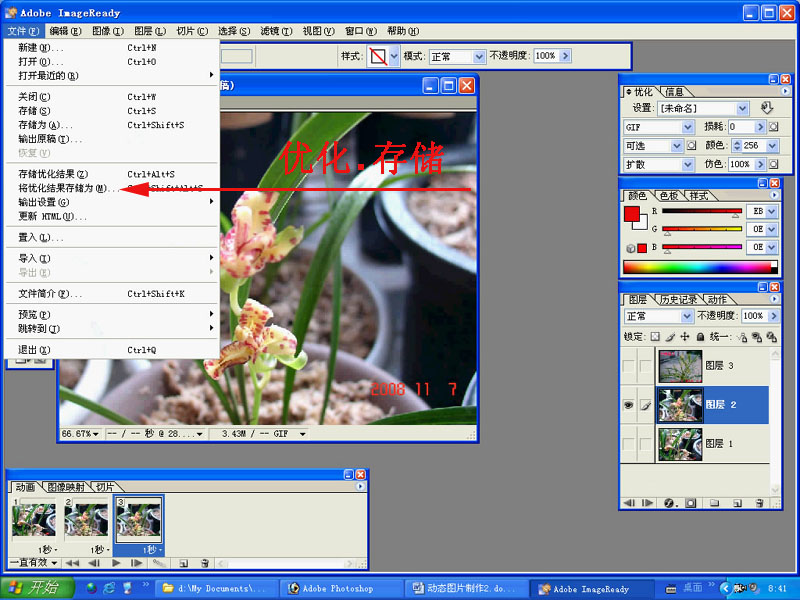Open the 扩散 dither method dropdown
This screenshot has width=800, height=600.
coord(688,164)
